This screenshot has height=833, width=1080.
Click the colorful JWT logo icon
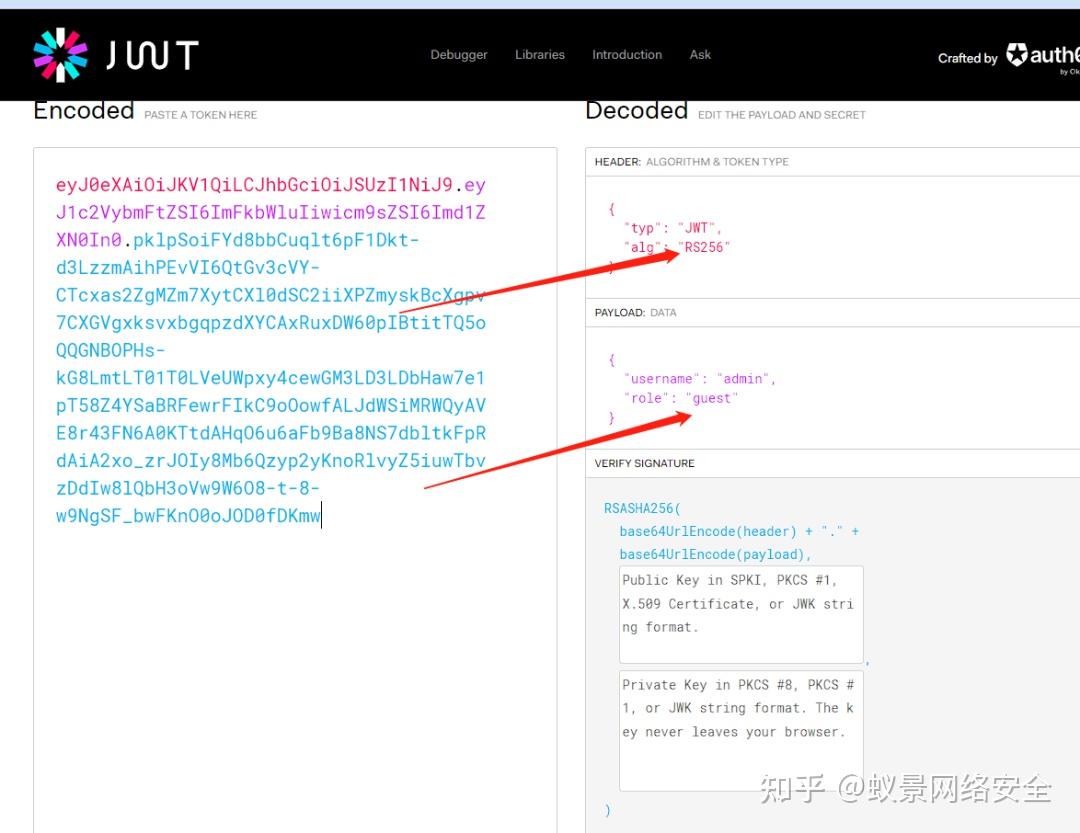coord(60,54)
